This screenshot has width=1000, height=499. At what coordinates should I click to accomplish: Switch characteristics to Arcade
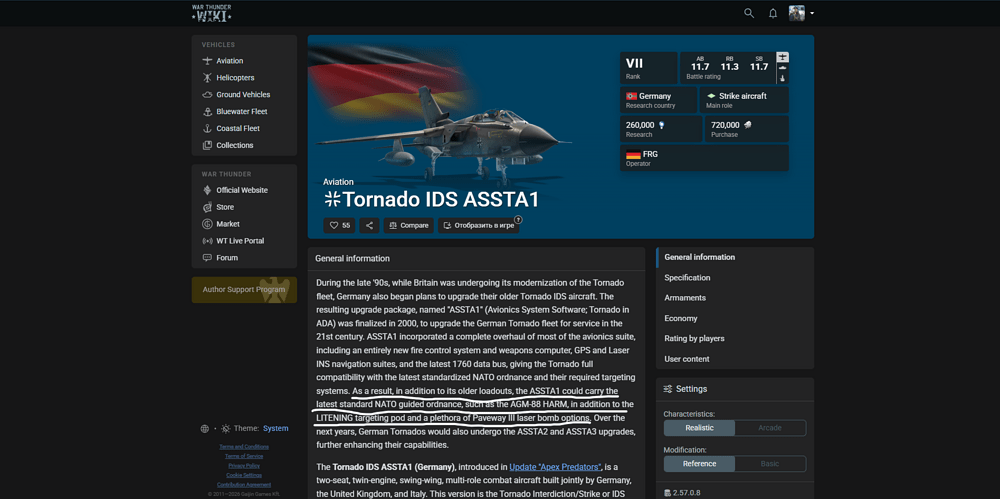pyautogui.click(x=770, y=428)
